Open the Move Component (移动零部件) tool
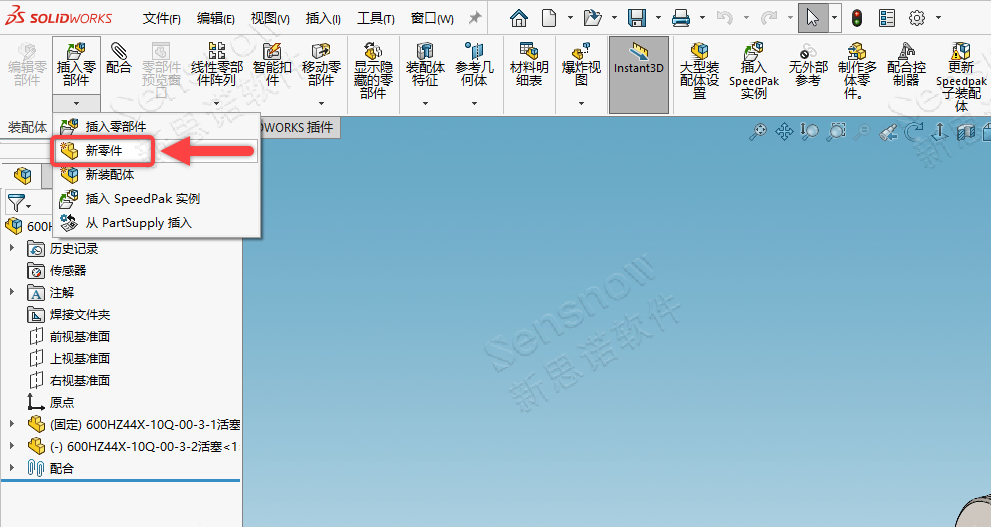991x527 pixels. (x=320, y=66)
